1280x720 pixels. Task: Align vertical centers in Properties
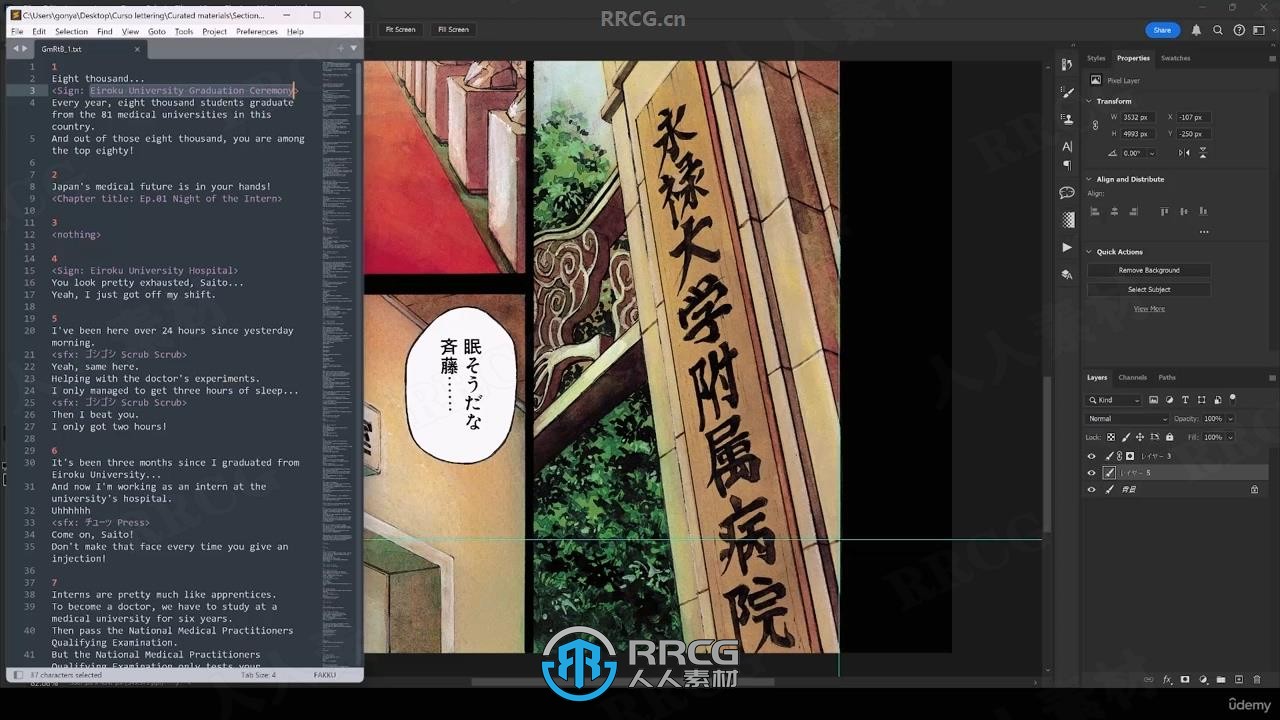pyautogui.click(x=1184, y=211)
